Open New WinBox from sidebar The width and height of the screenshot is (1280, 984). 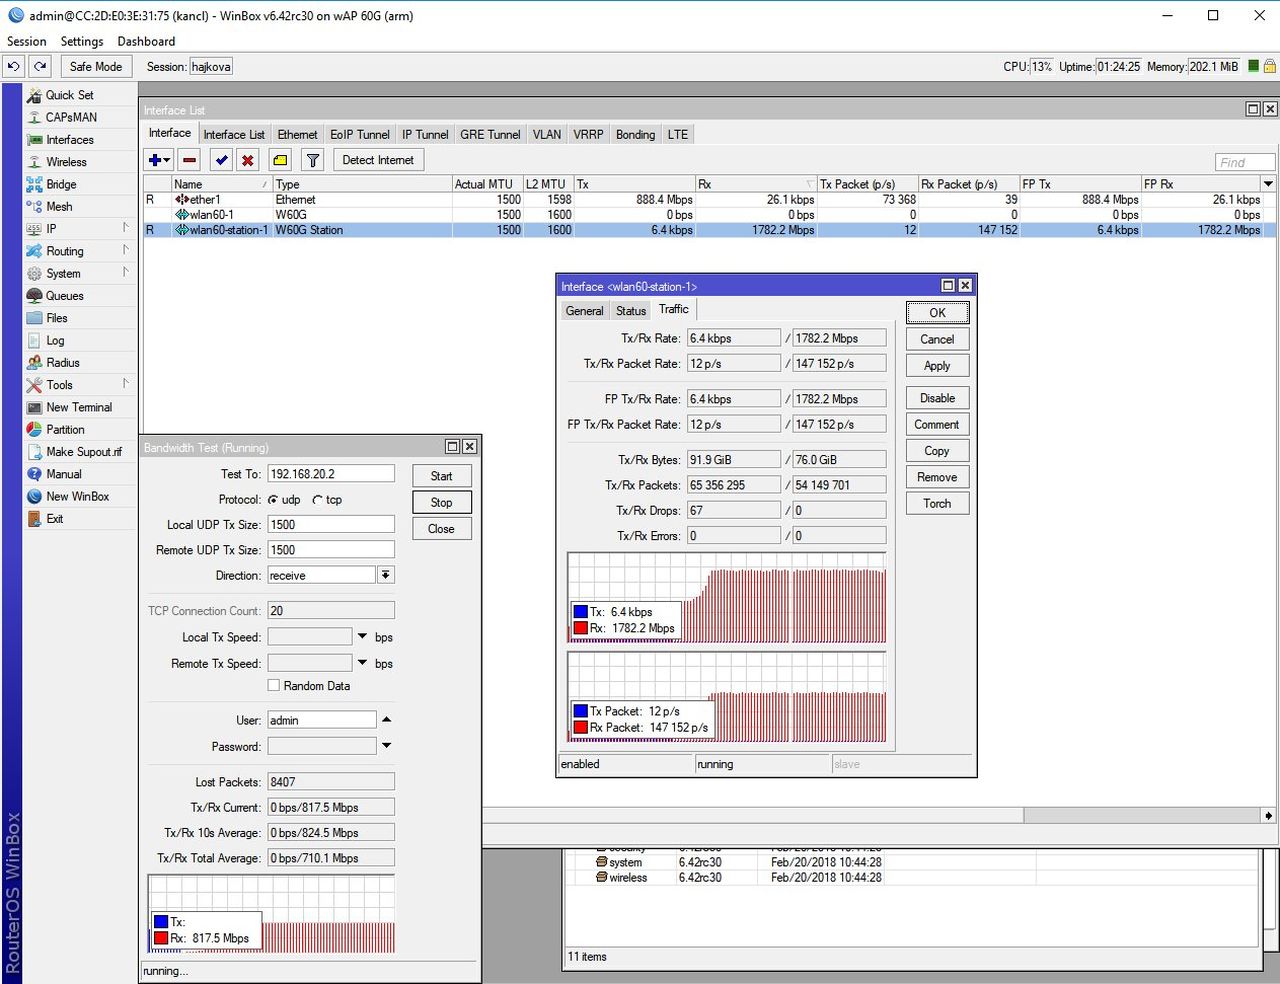pyautogui.click(x=78, y=496)
